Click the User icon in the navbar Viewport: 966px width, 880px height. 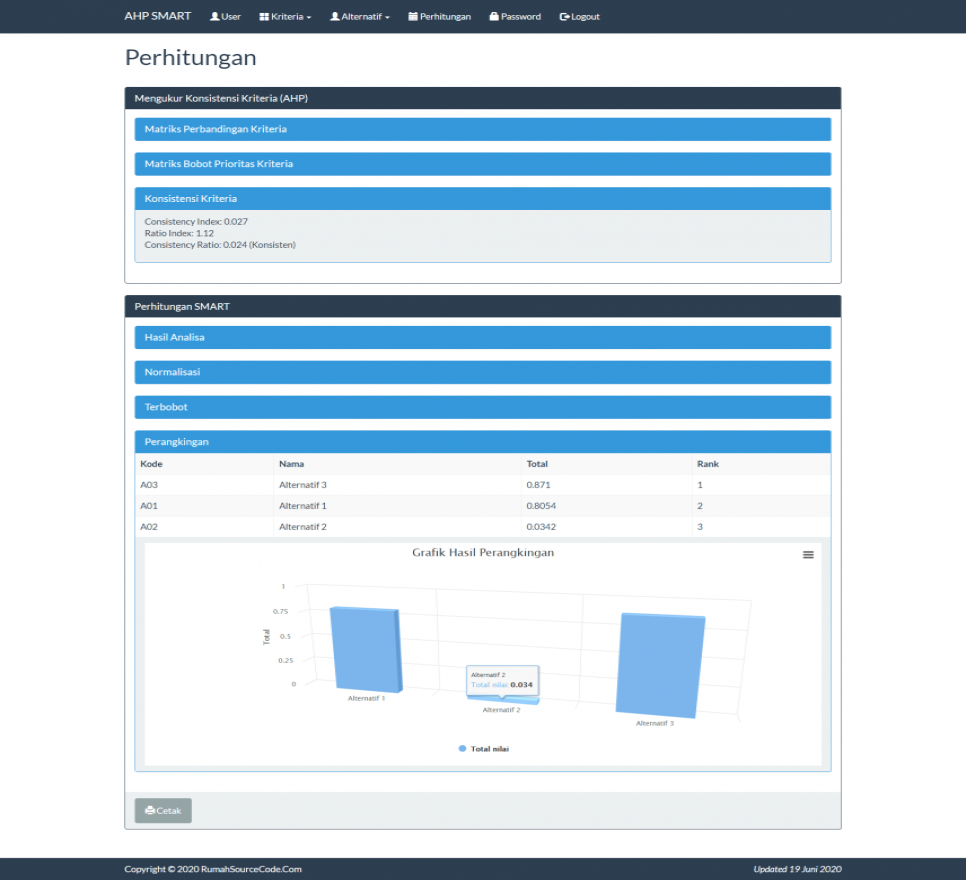click(213, 16)
